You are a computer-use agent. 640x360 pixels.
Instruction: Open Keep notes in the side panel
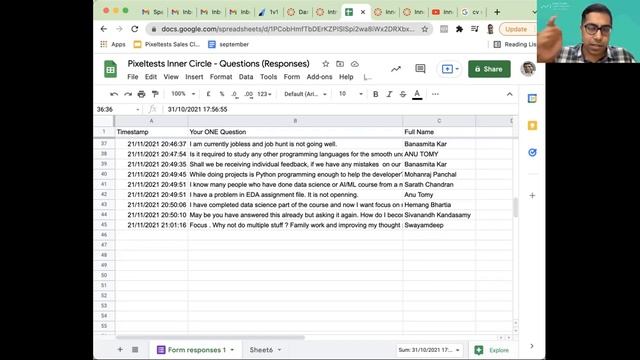coord(532,125)
